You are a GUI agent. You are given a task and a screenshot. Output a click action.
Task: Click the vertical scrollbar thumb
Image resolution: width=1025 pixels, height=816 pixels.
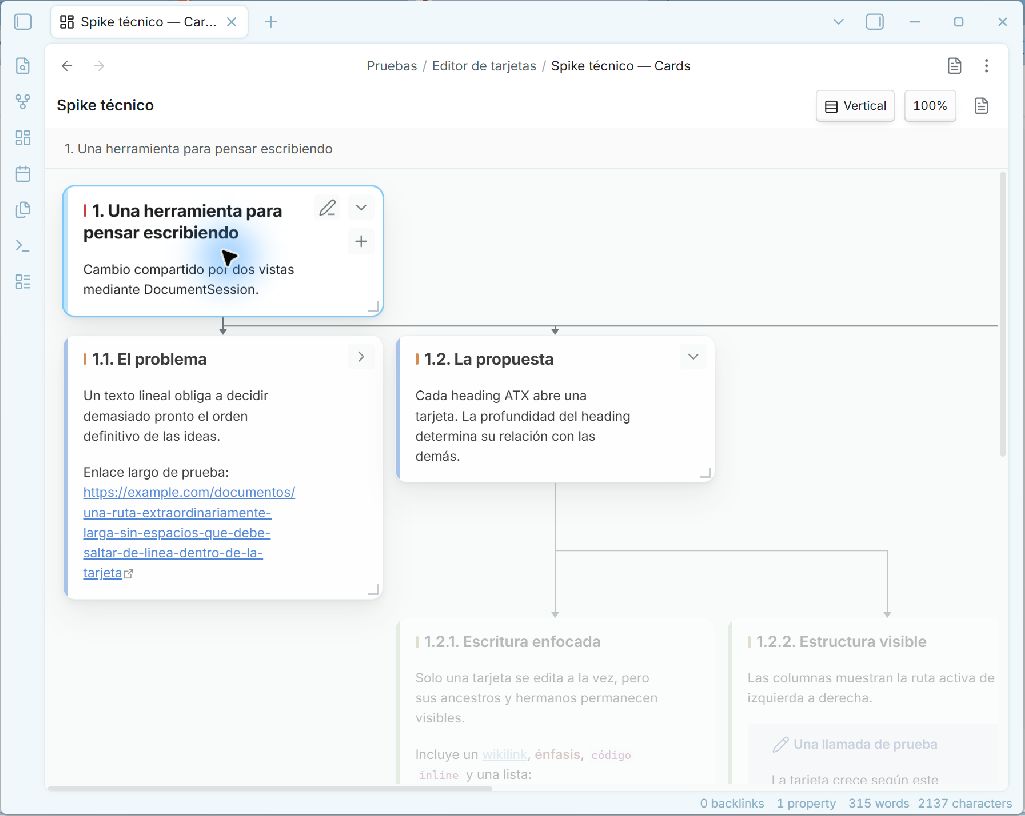click(1003, 314)
